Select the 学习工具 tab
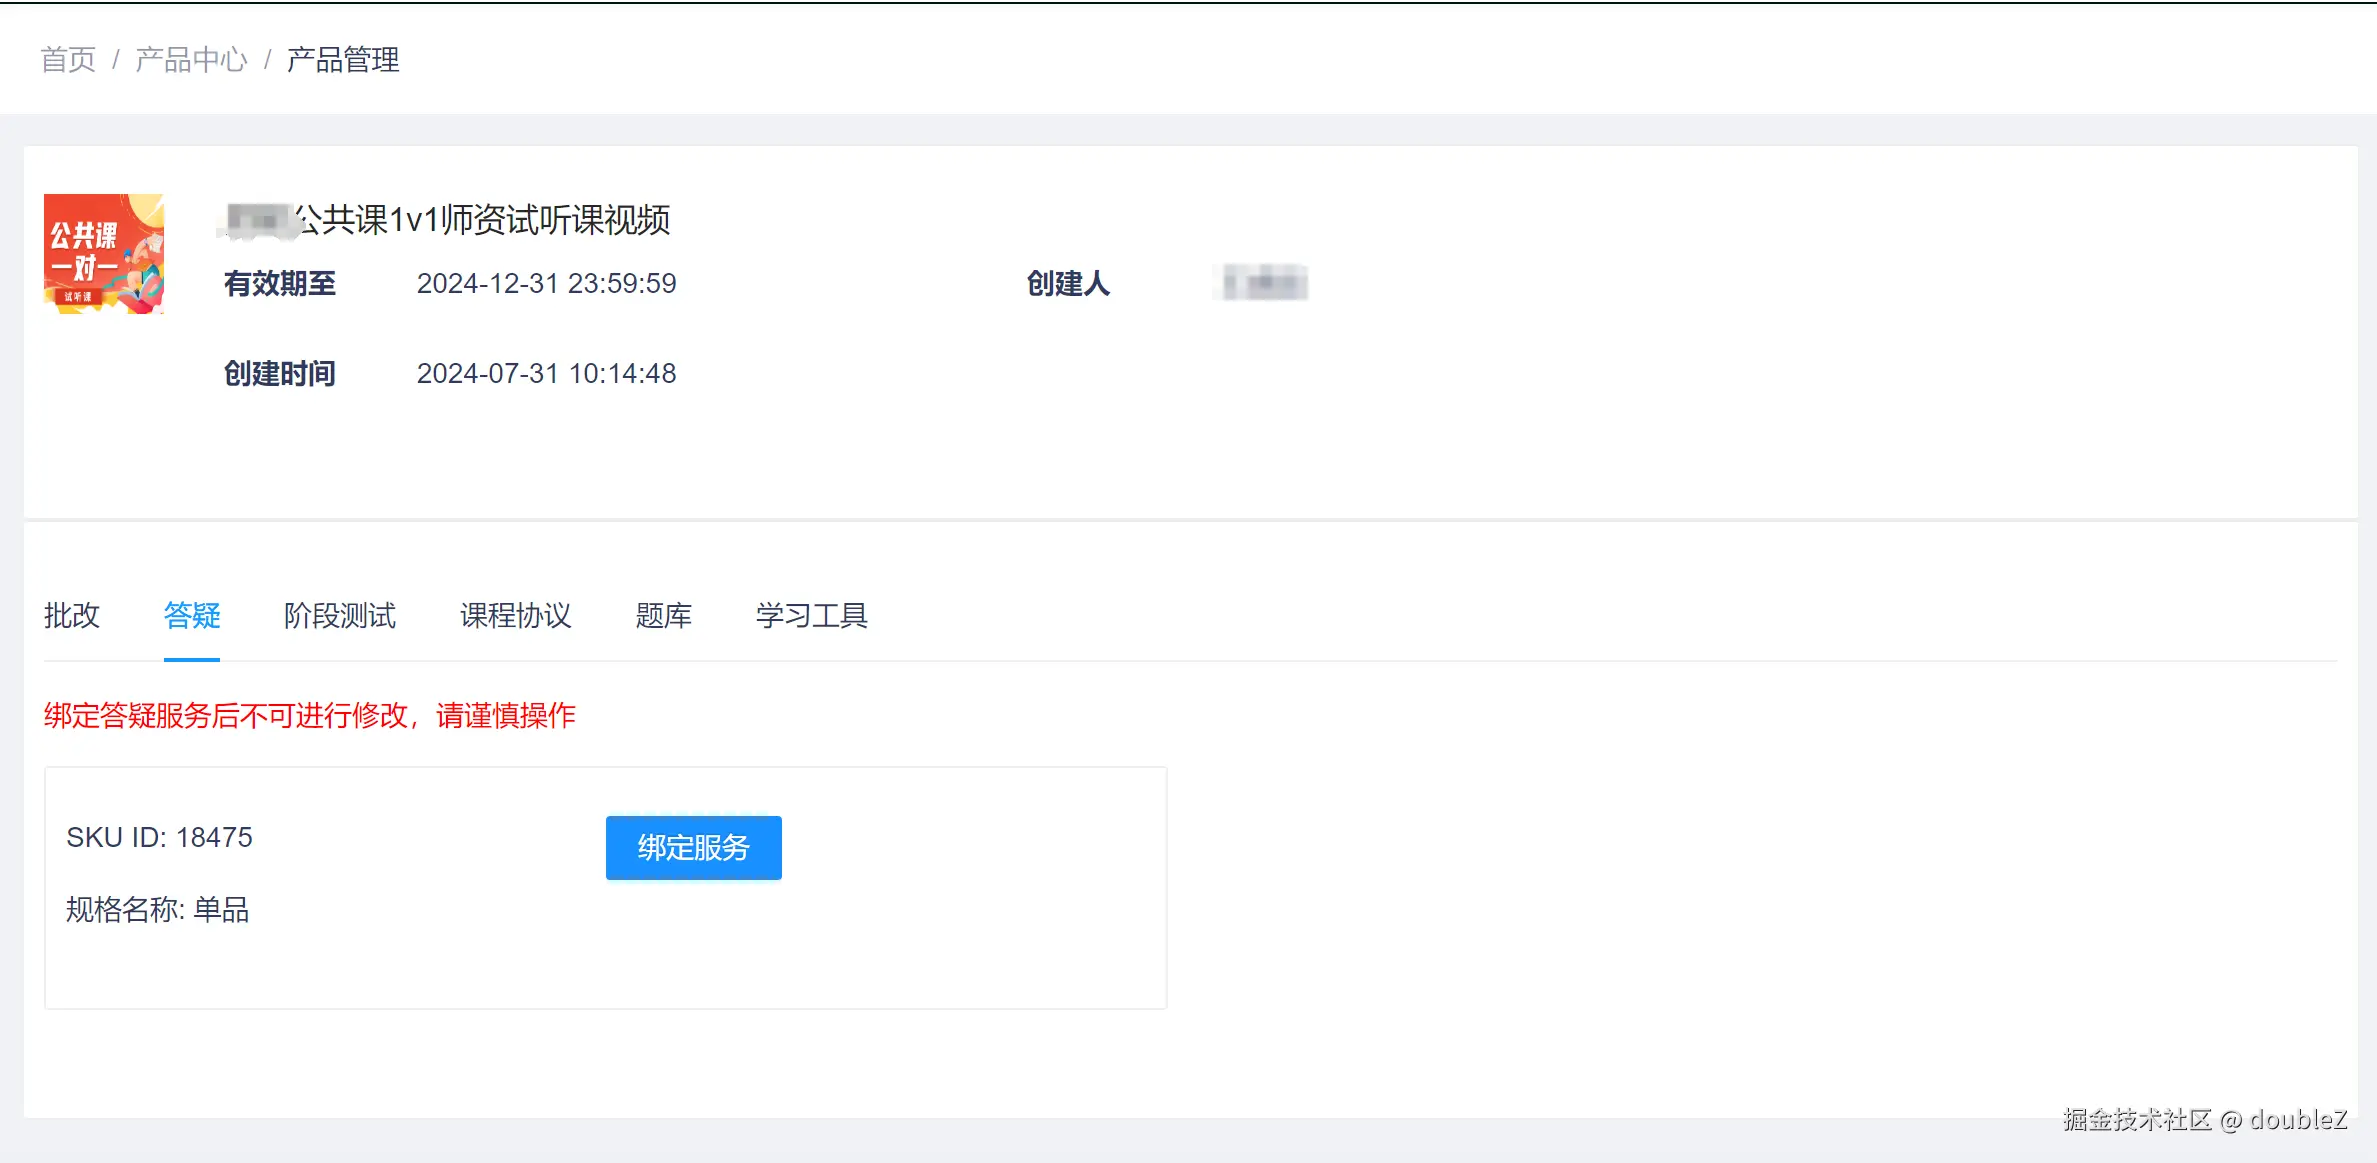This screenshot has width=2377, height=1163. point(812,615)
